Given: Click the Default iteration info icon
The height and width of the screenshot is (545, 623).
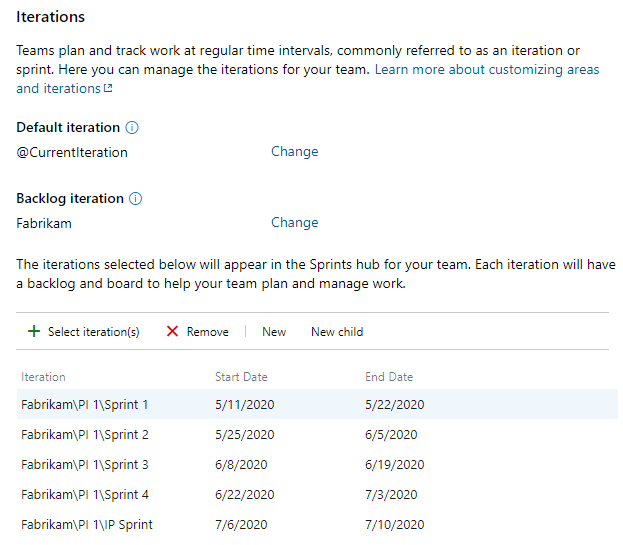Looking at the screenshot, I should pos(132,128).
